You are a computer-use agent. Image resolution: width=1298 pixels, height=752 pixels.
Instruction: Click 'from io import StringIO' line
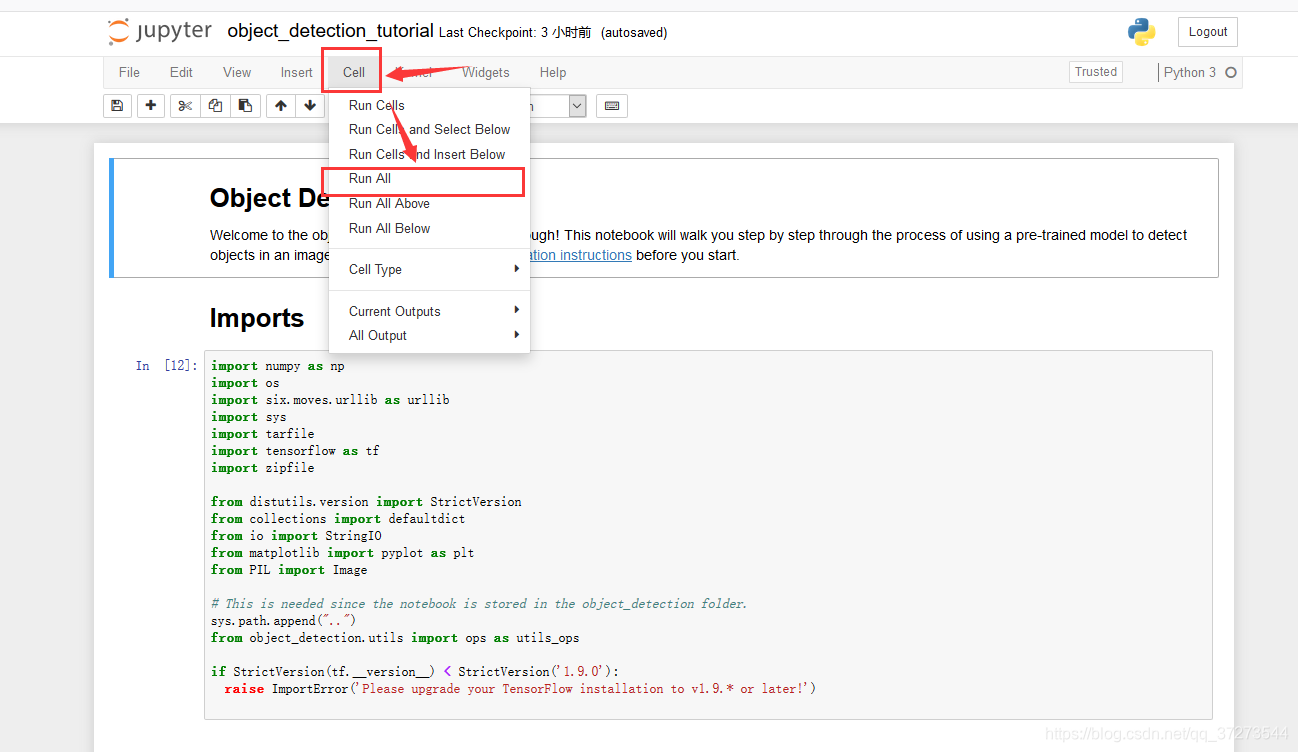[x=296, y=536]
